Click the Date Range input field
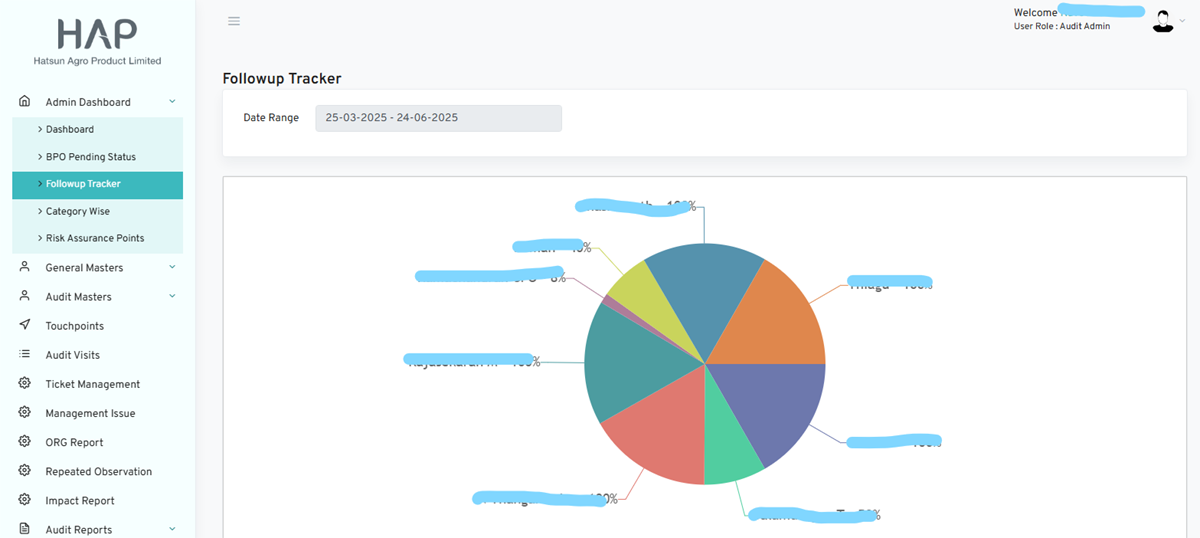Viewport: 1200px width, 538px height. (438, 118)
